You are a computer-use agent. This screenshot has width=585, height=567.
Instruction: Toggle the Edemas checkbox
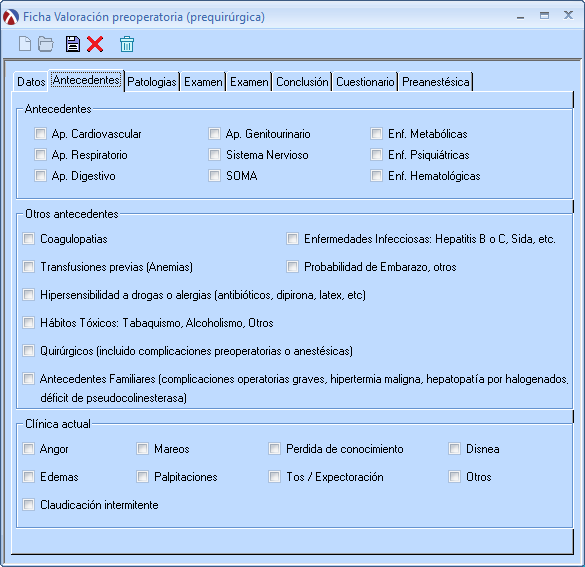28,476
